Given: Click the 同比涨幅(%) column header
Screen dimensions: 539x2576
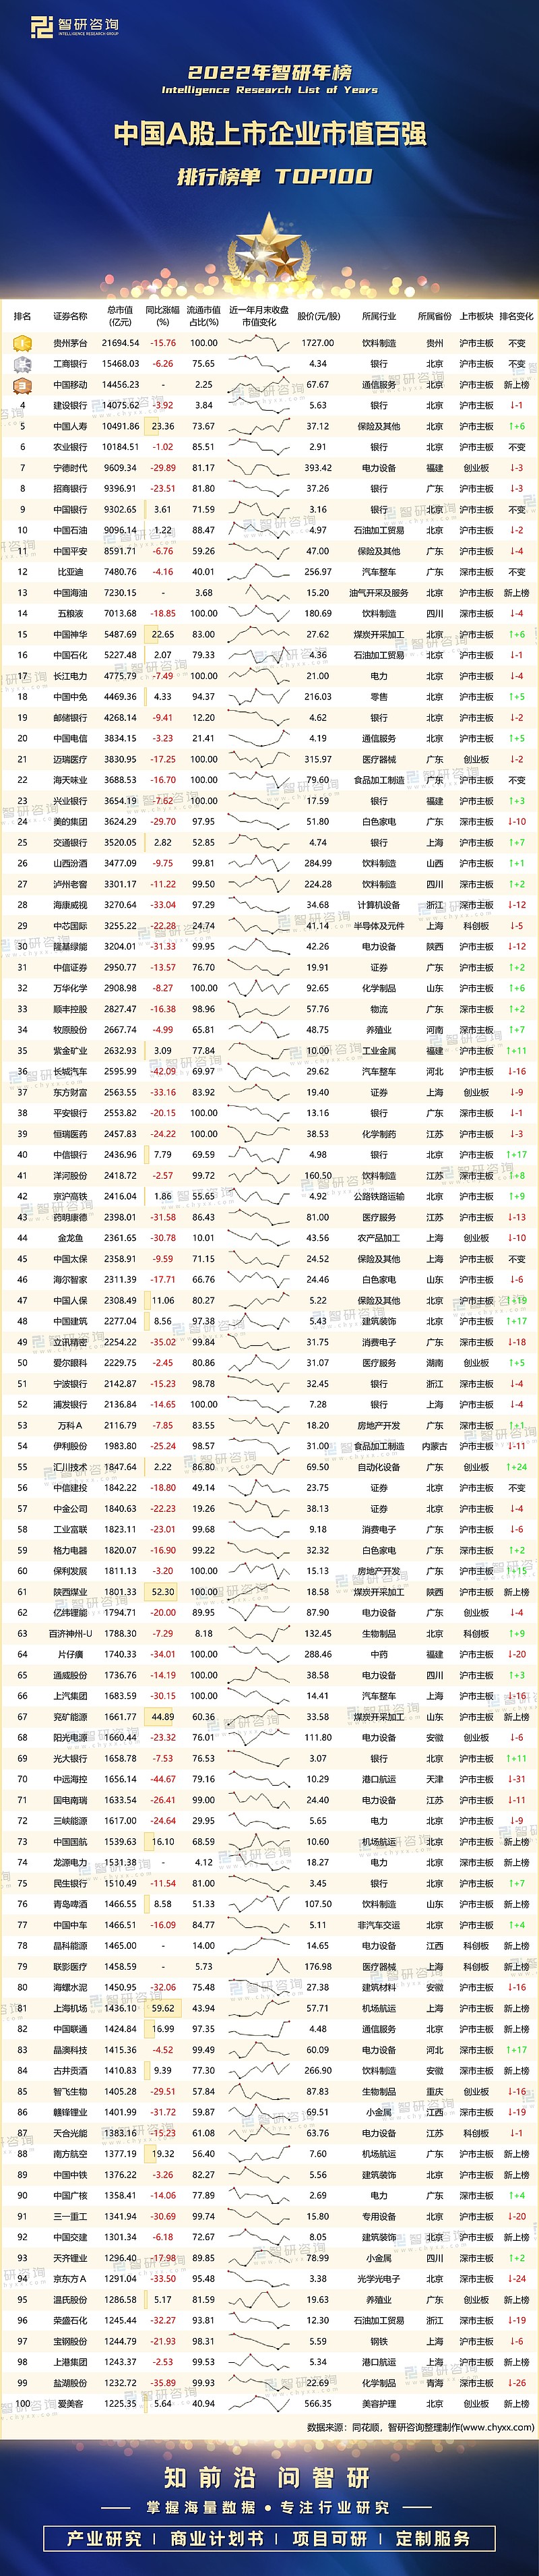Looking at the screenshot, I should coord(163,316).
